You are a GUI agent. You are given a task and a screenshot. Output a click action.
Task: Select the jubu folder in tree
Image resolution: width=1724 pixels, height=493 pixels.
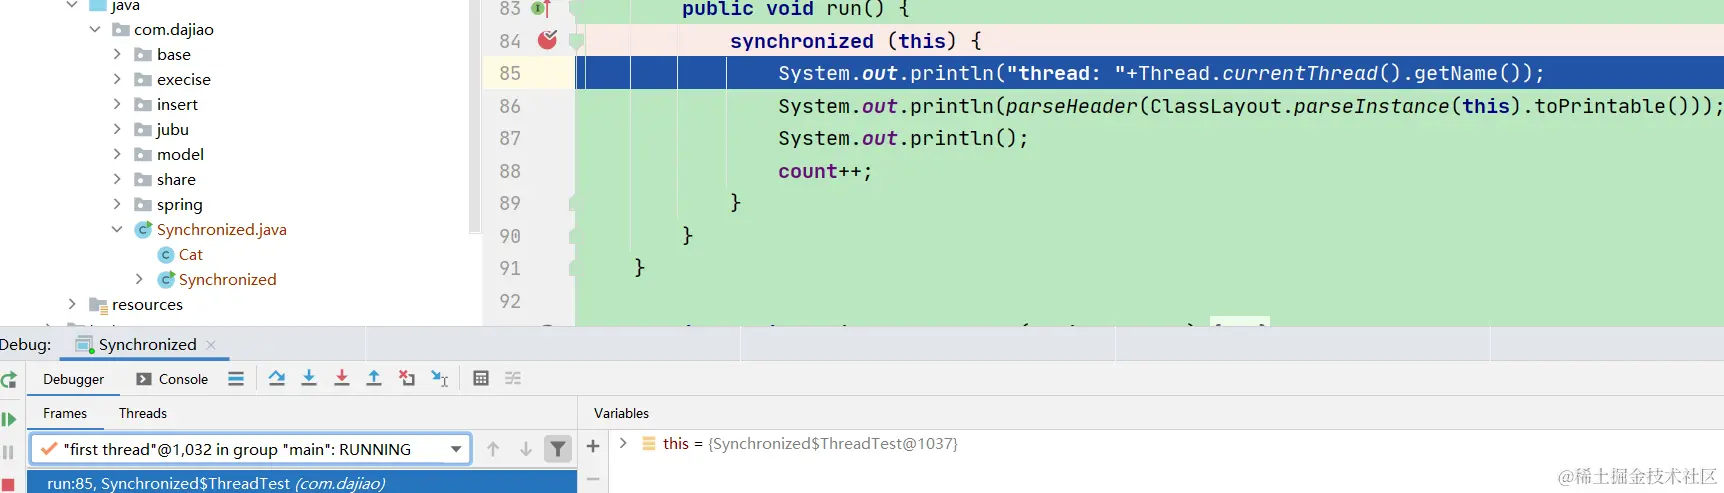tap(172, 129)
